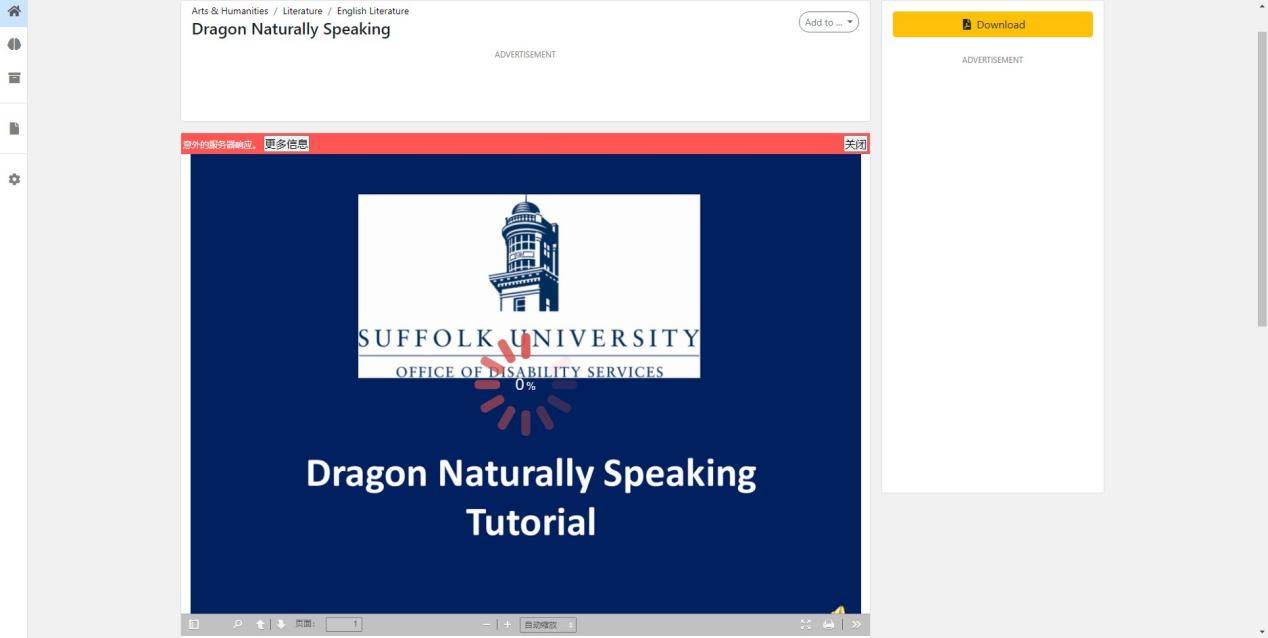Click the Dragon Naturally Speaking page title
Image resolution: width=1268 pixels, height=638 pixels.
[x=291, y=29]
